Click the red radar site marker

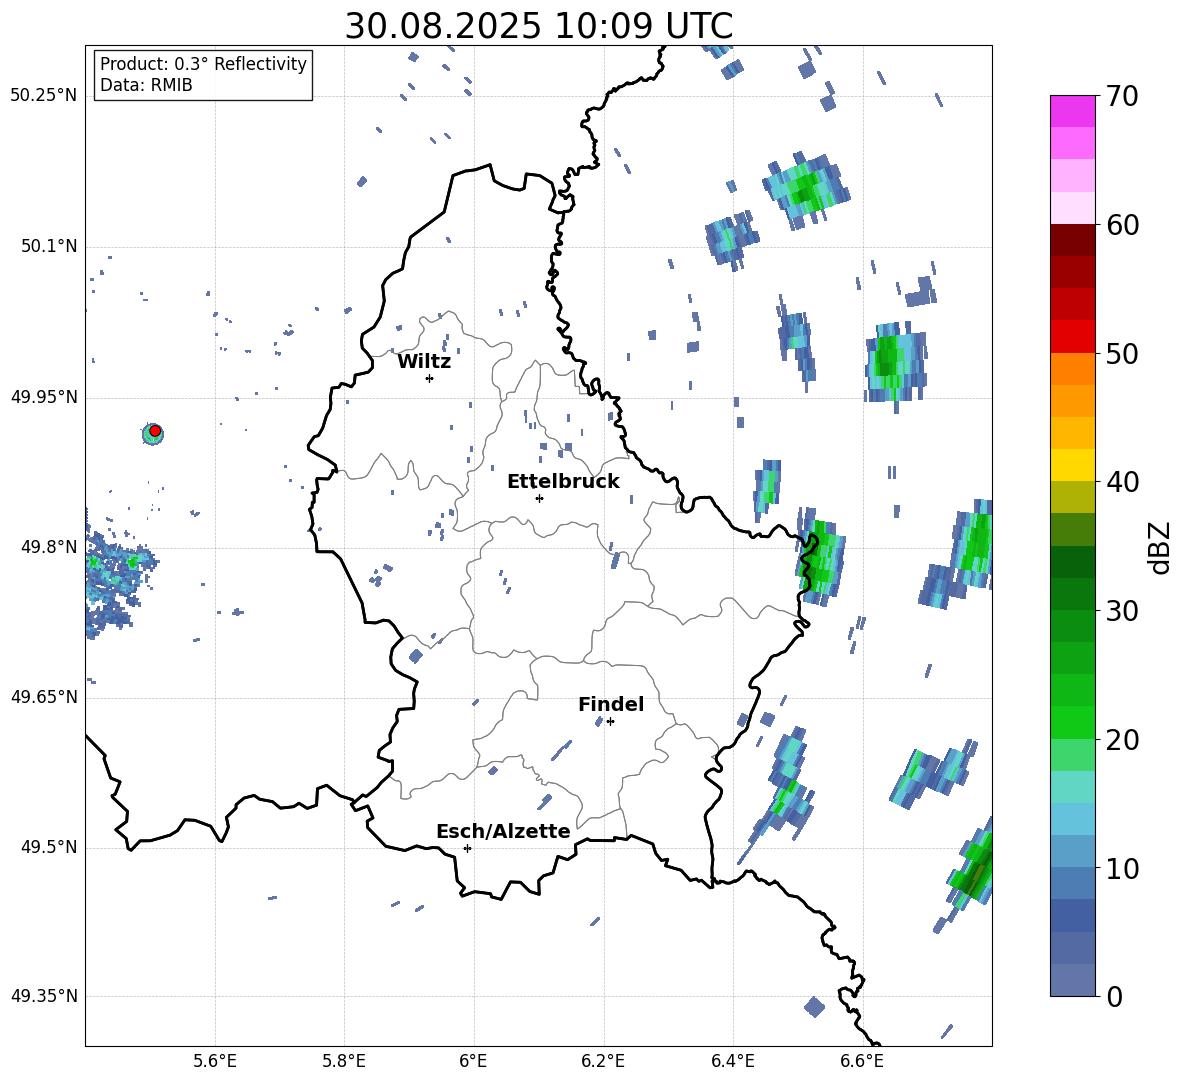pyautogui.click(x=155, y=431)
